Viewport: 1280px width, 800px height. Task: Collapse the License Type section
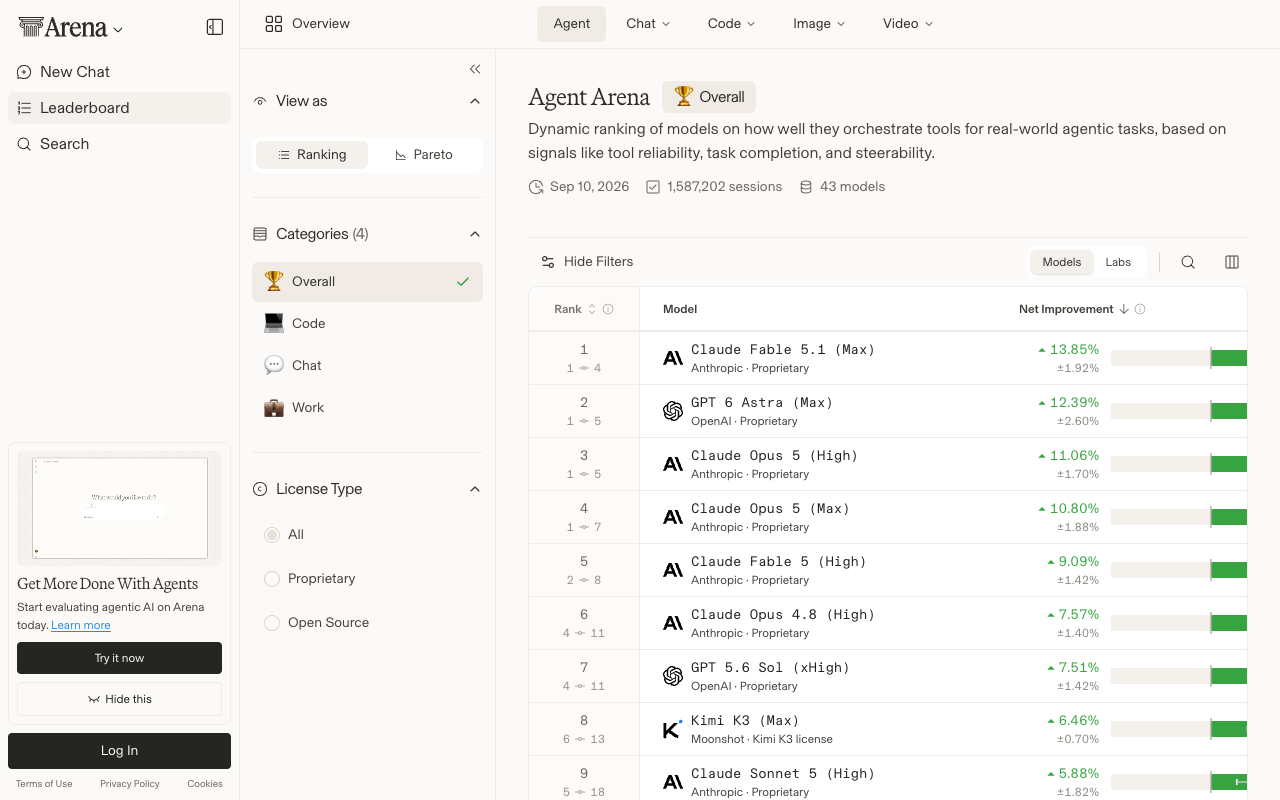(475, 489)
